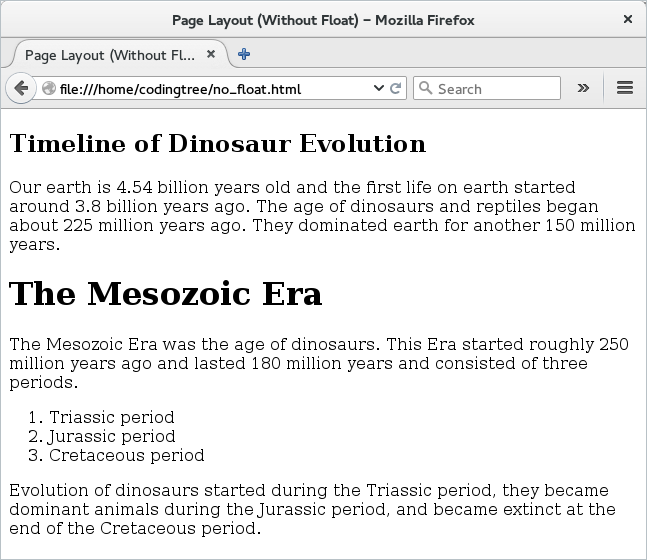Focus the Search input field
Image resolution: width=647 pixels, height=560 pixels.
tap(495, 89)
